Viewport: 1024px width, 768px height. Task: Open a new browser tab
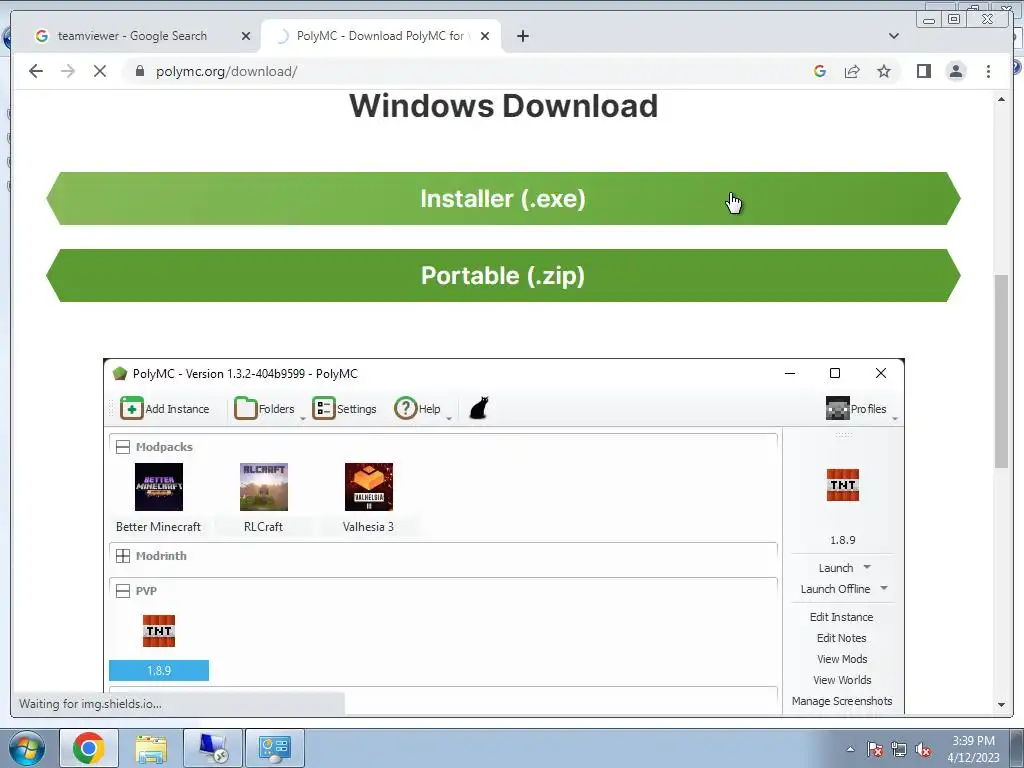click(522, 36)
